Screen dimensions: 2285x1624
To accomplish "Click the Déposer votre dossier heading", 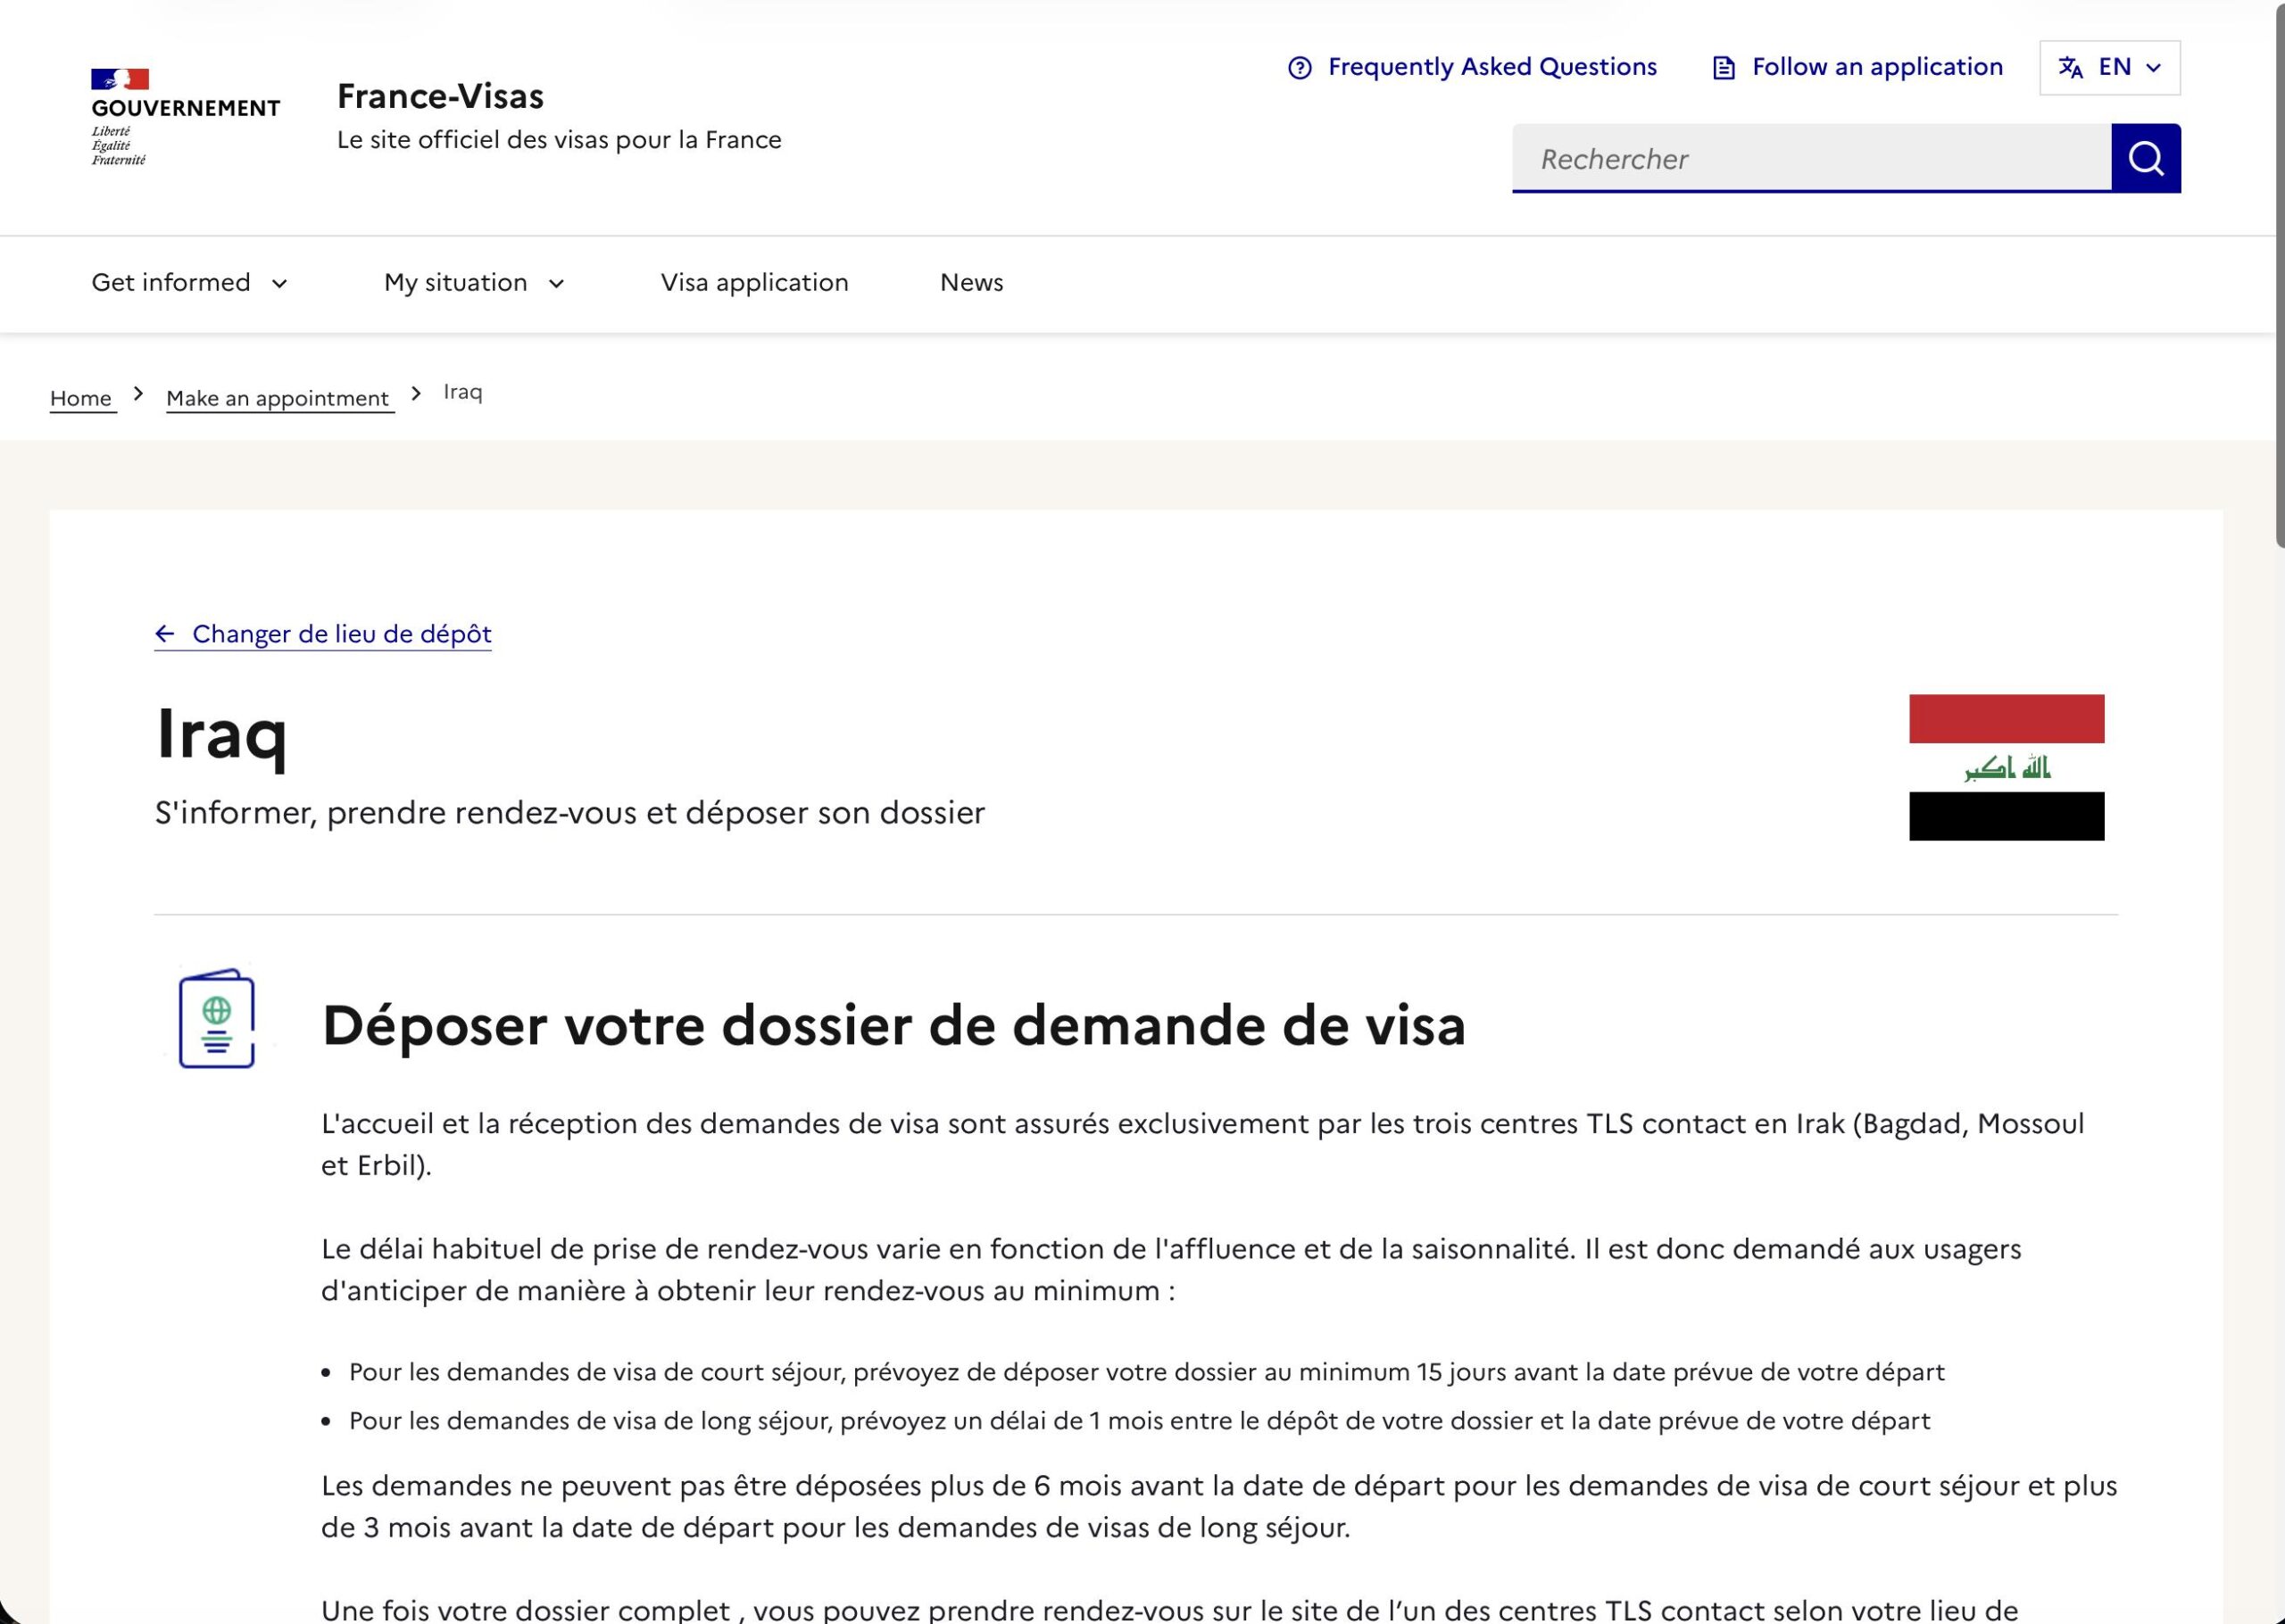I will click(x=893, y=1025).
